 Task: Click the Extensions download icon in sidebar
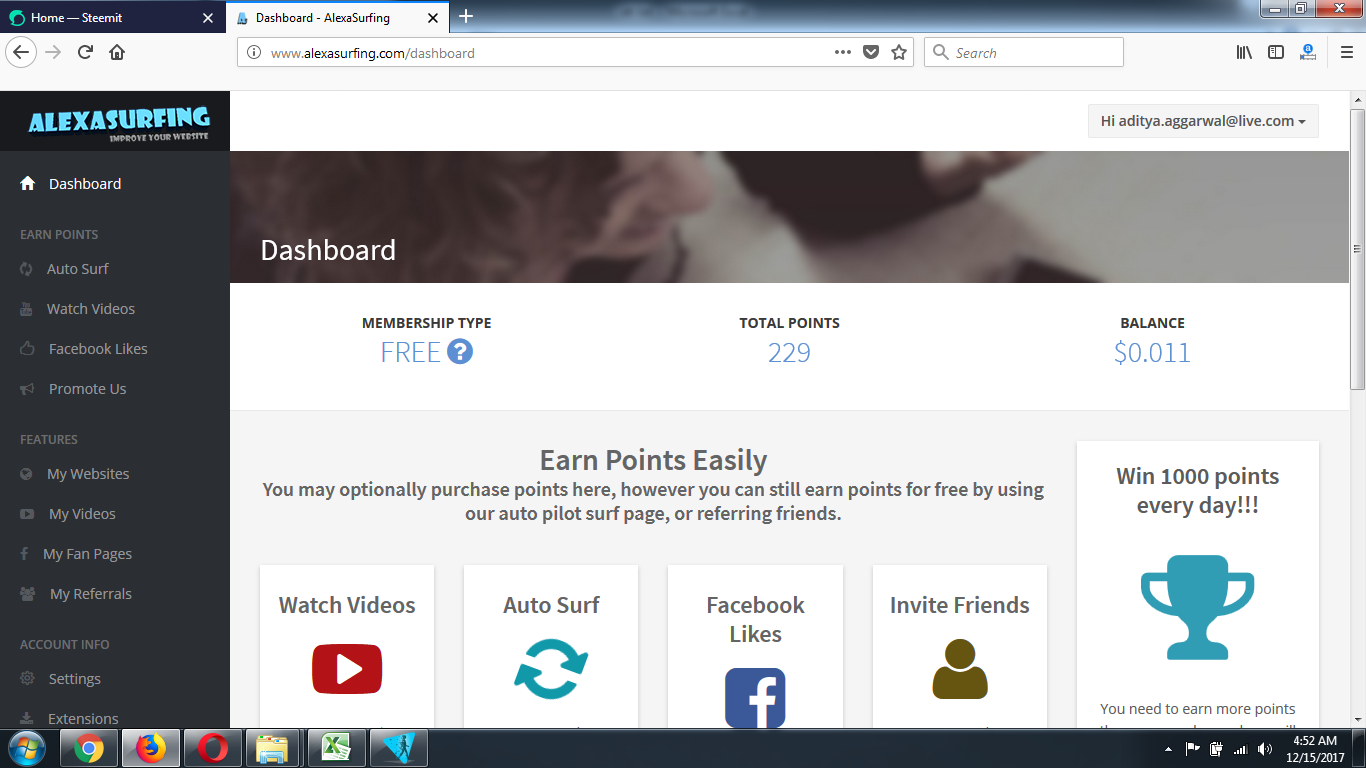(28, 719)
